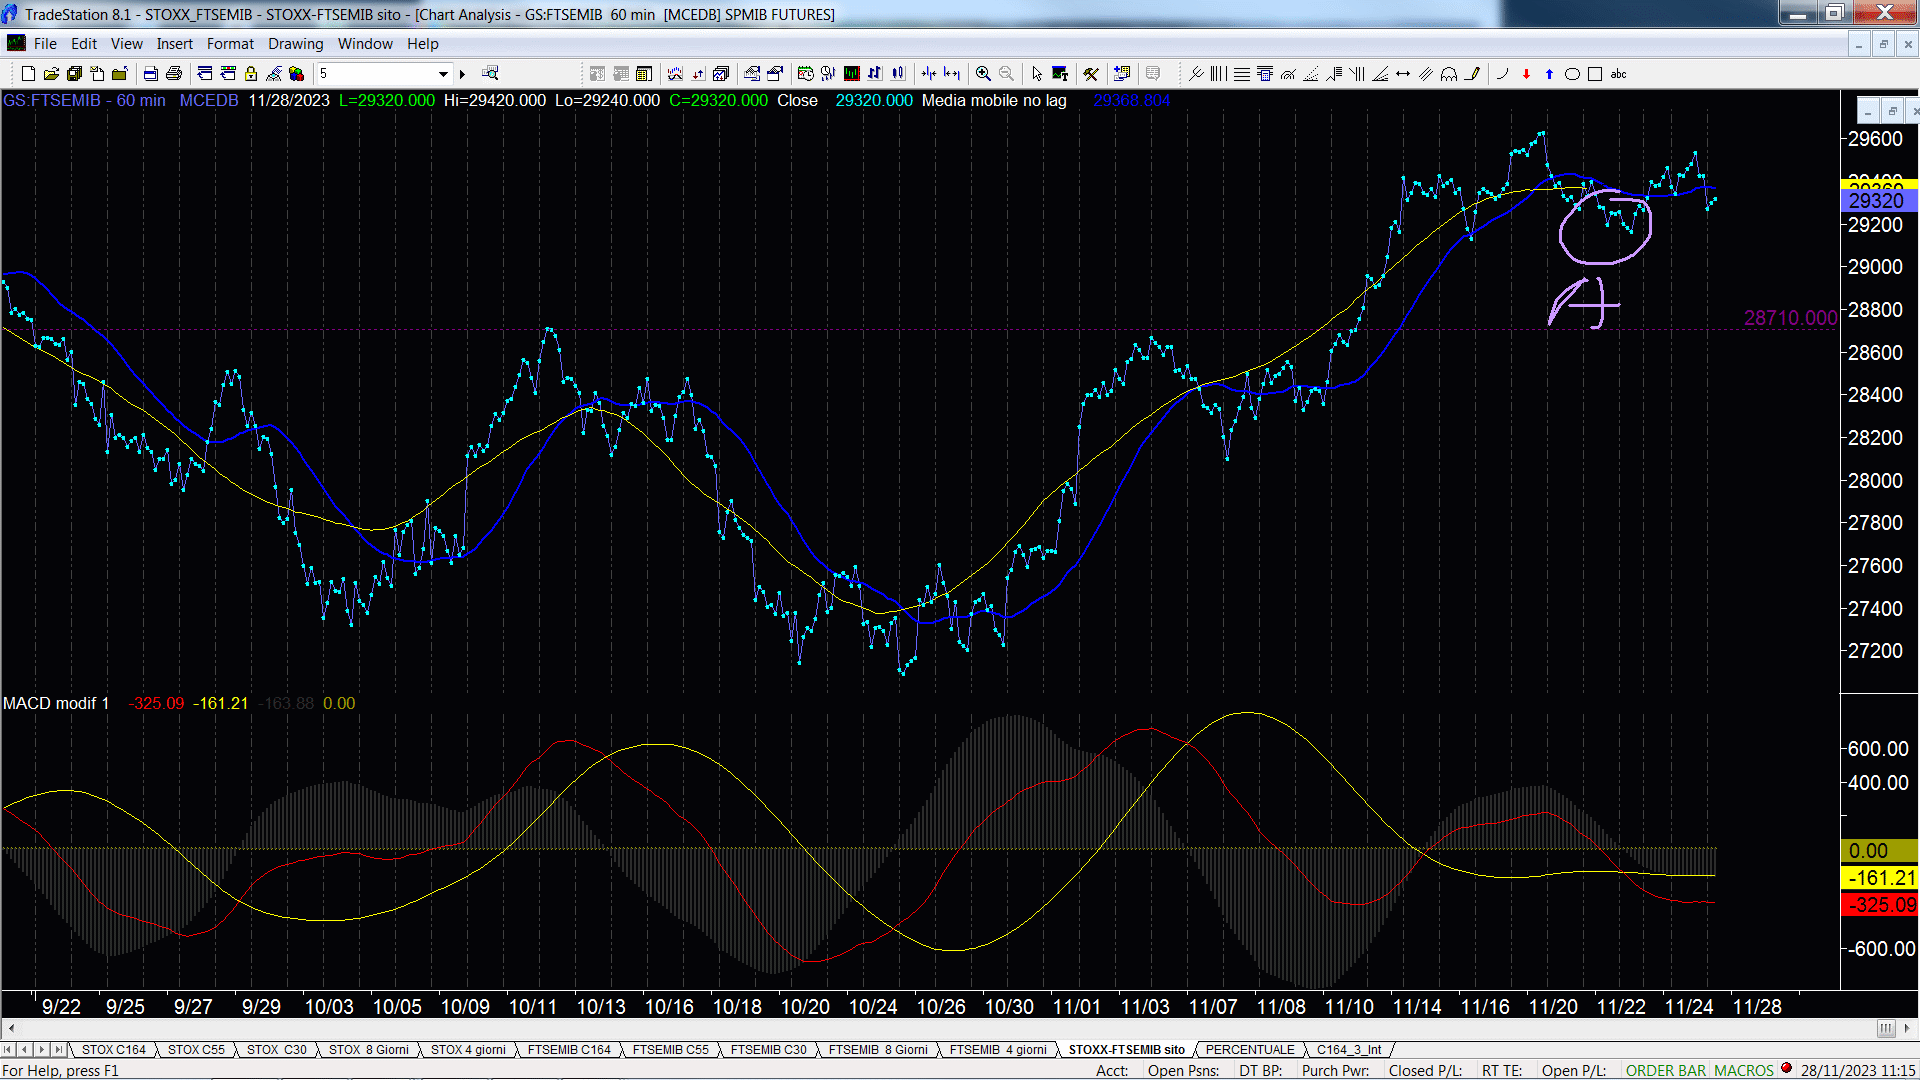Select the red down arrow tool

coord(1526,74)
